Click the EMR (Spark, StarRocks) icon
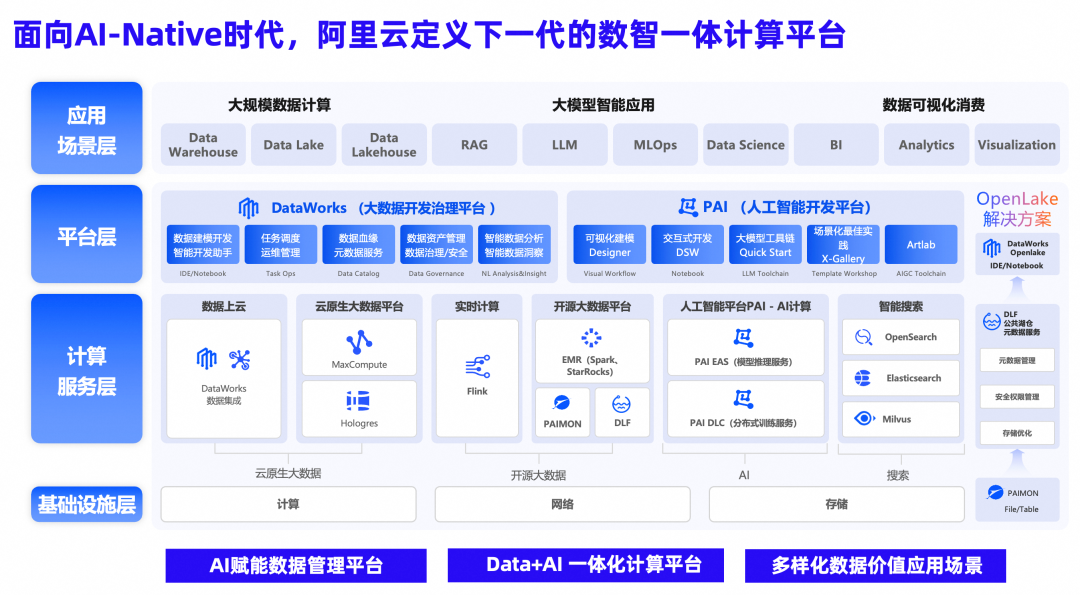Image resolution: width=1080 pixels, height=595 pixels. [591, 337]
